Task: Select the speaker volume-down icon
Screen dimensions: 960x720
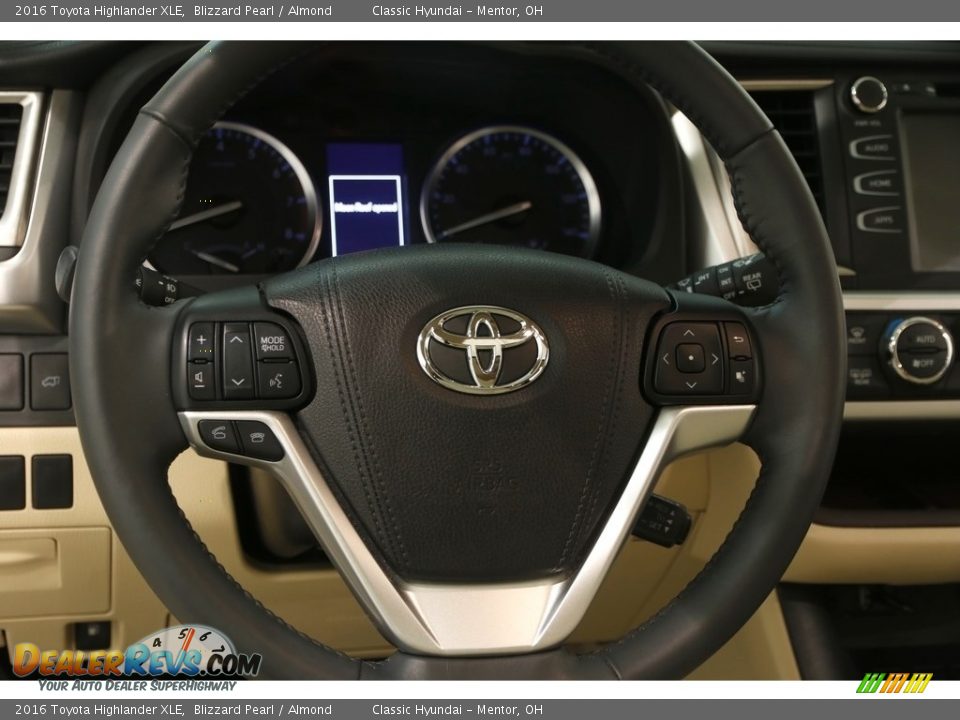Action: pos(199,379)
